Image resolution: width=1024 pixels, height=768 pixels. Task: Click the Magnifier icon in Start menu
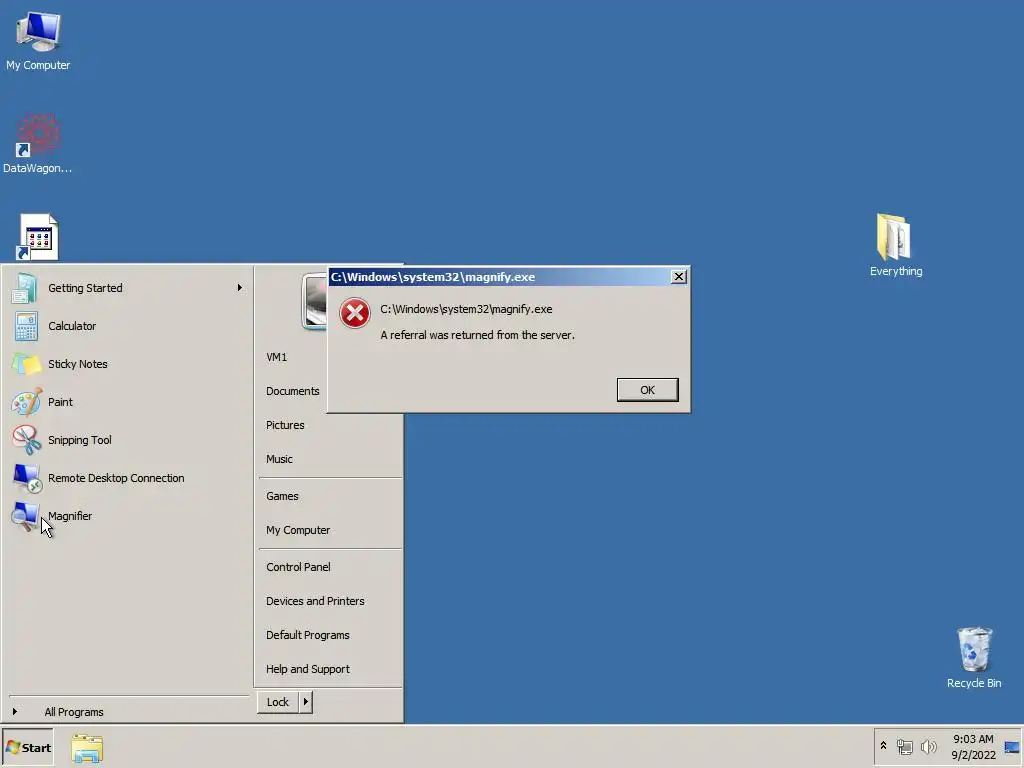coord(25,516)
